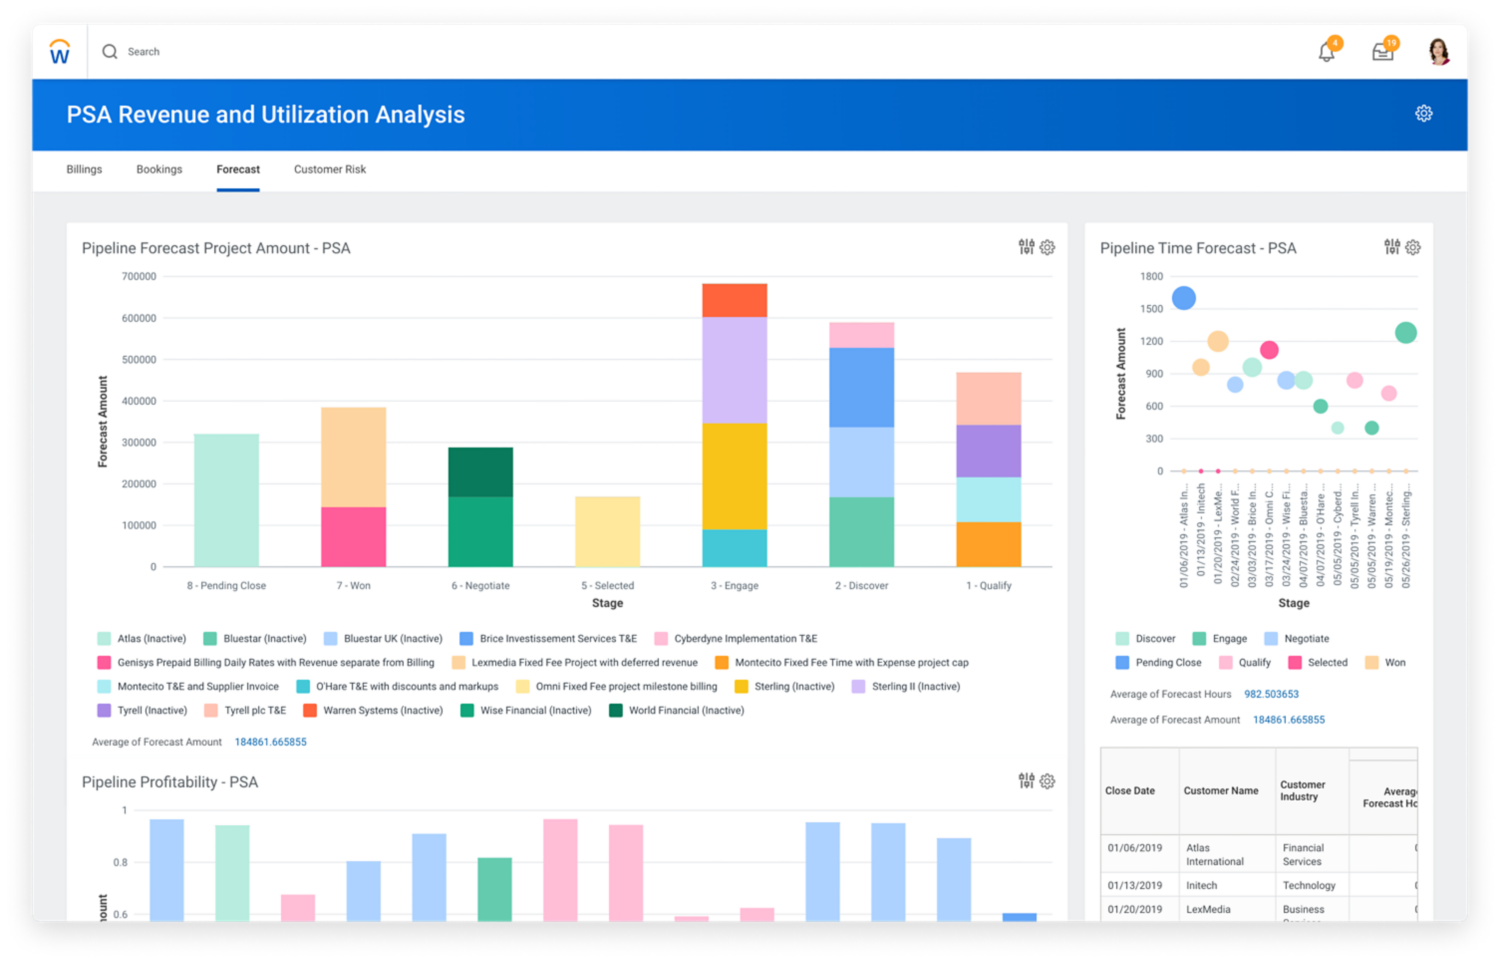Open filter sliders icon for Pipeline Profitability
Screen dimensions: 1500x962
[1026, 781]
